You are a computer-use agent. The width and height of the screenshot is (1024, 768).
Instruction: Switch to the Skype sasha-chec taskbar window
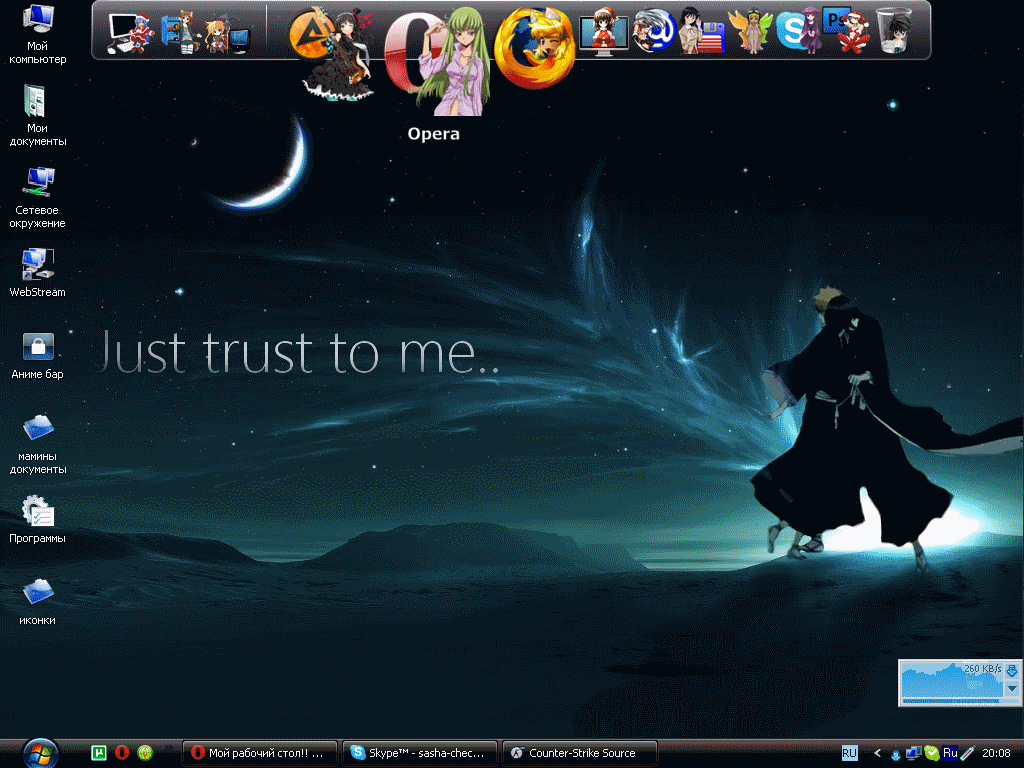pyautogui.click(x=419, y=753)
